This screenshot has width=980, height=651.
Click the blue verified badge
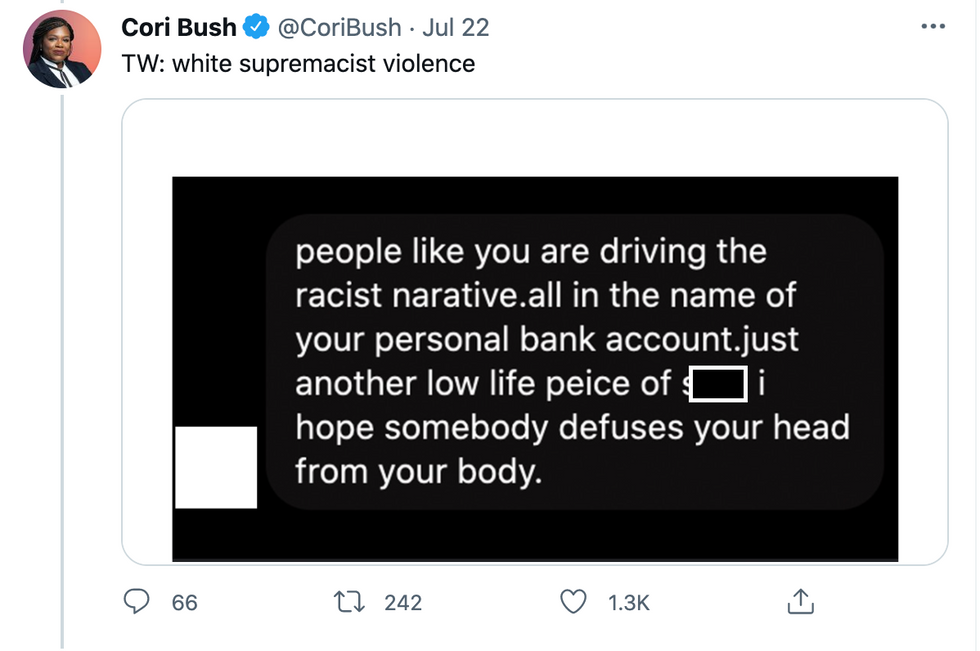click(x=255, y=27)
